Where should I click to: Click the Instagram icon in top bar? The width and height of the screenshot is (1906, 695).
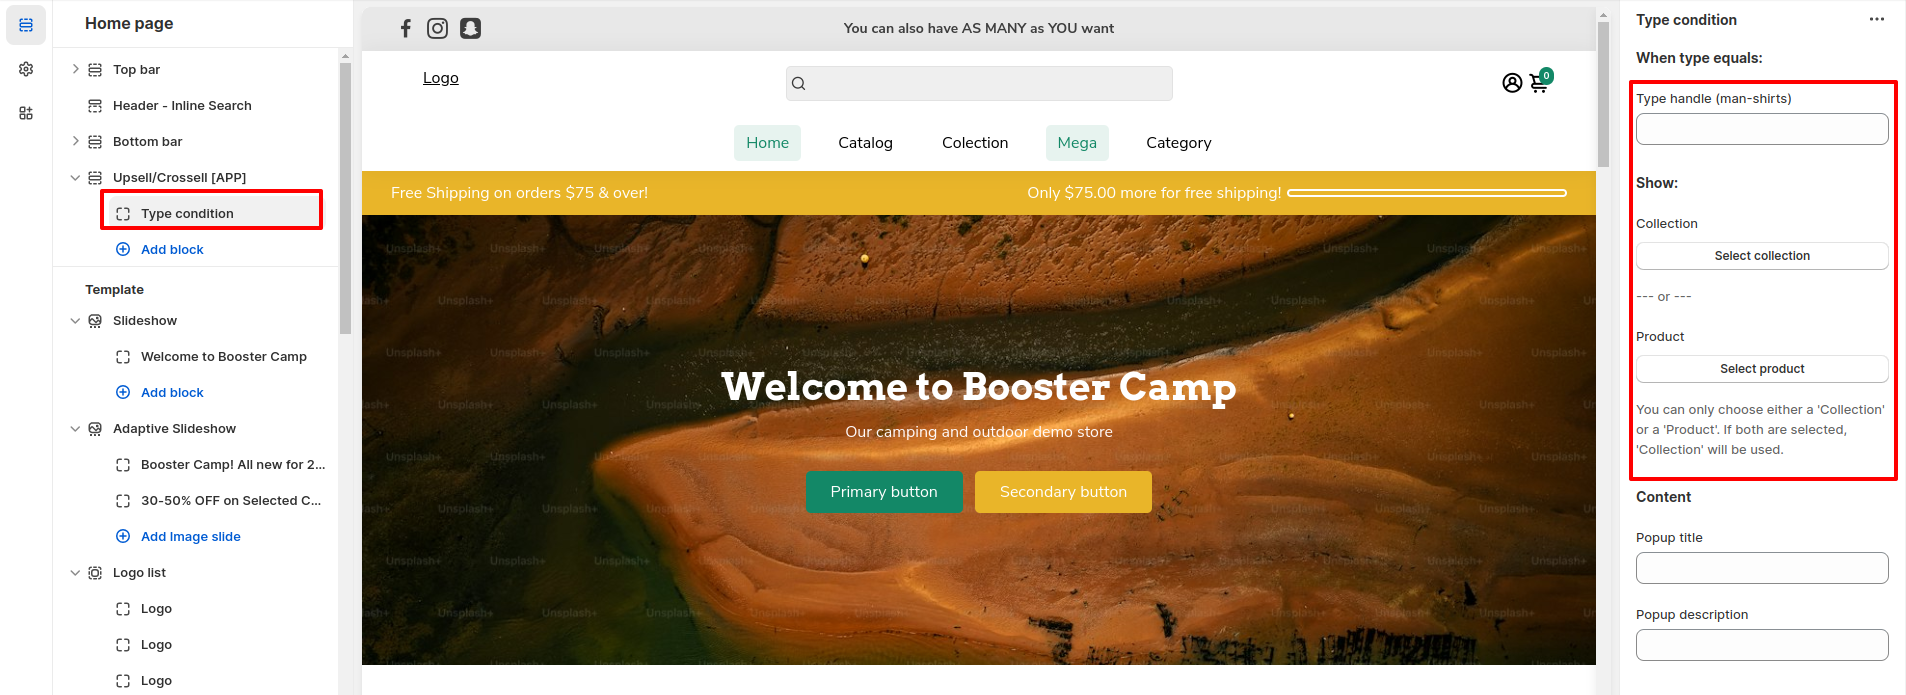[437, 28]
